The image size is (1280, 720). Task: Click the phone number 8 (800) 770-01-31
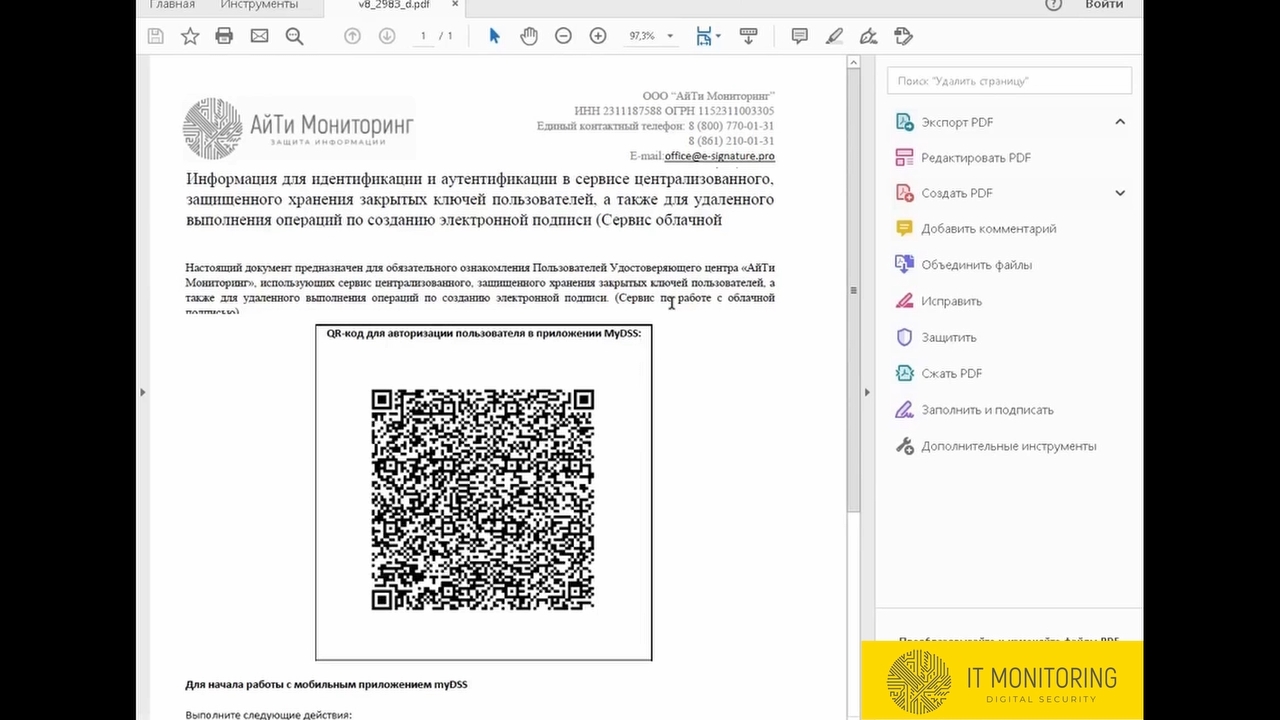pyautogui.click(x=731, y=126)
